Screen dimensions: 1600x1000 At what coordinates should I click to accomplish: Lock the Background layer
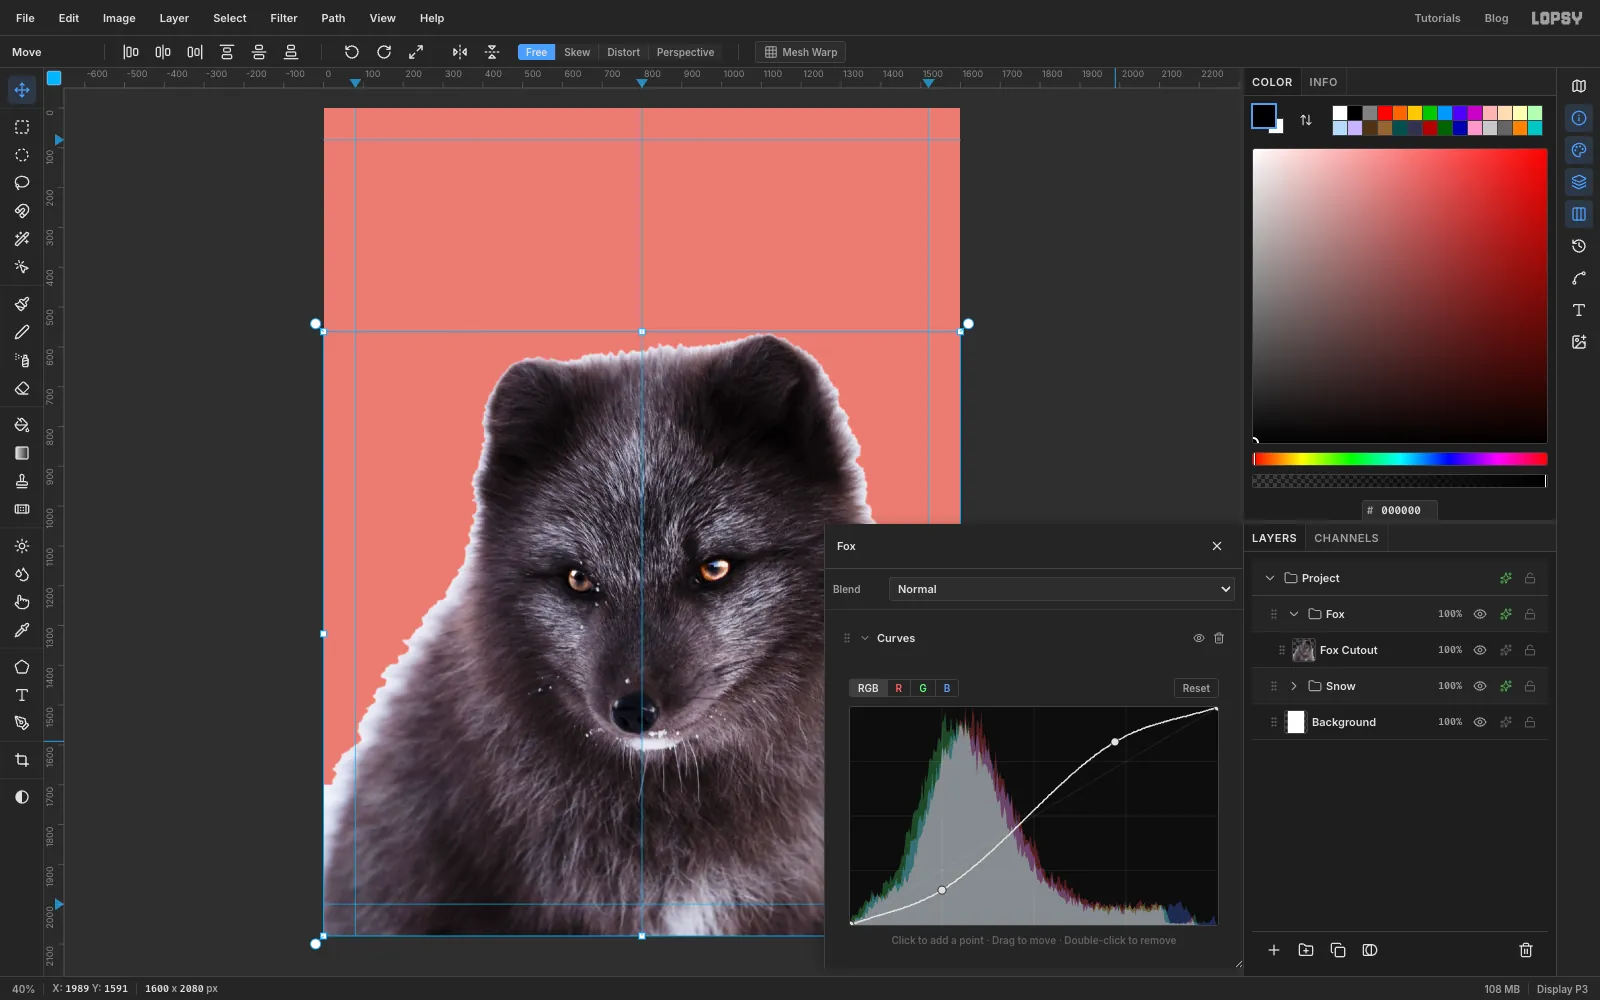1530,722
